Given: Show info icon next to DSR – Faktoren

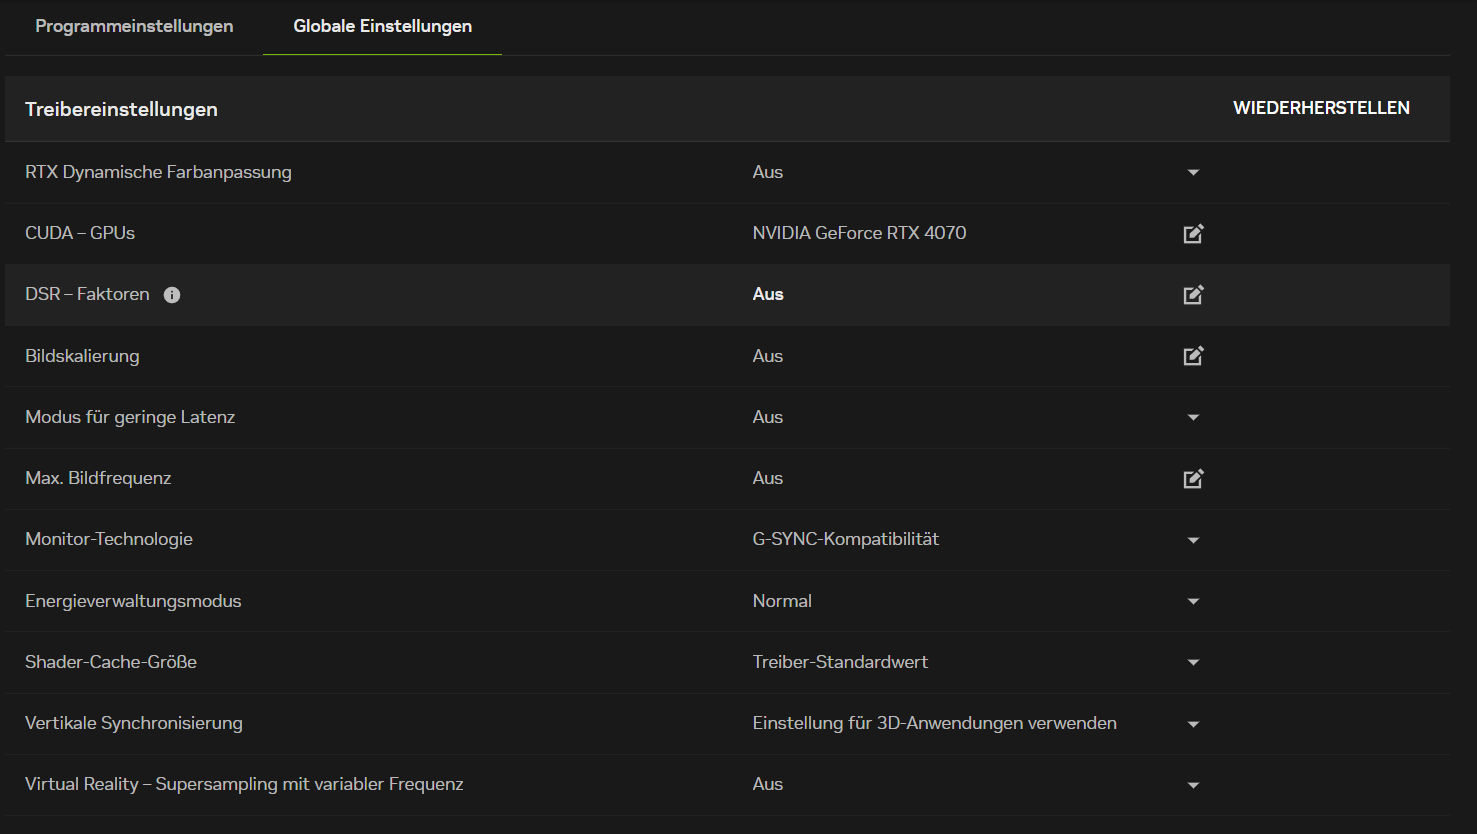Looking at the screenshot, I should [172, 295].
